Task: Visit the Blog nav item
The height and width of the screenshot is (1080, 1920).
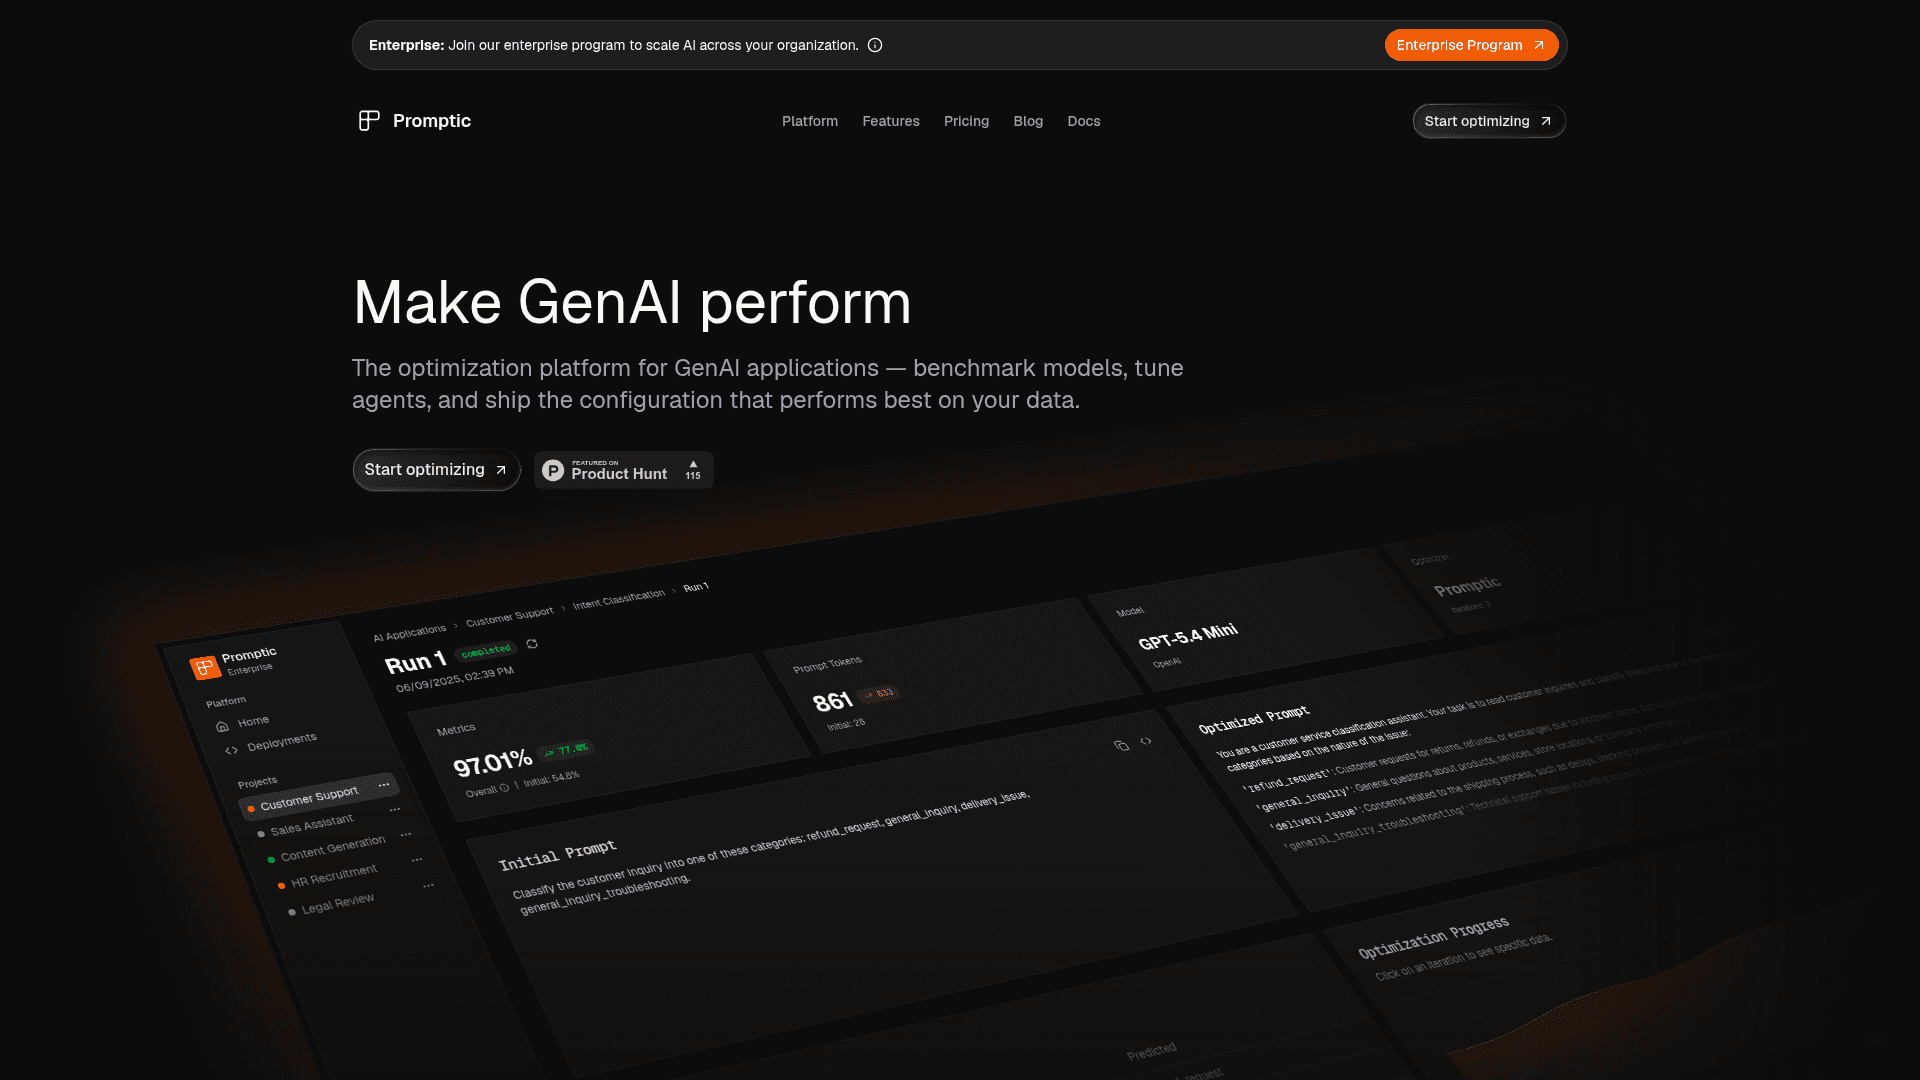Action: point(1028,121)
